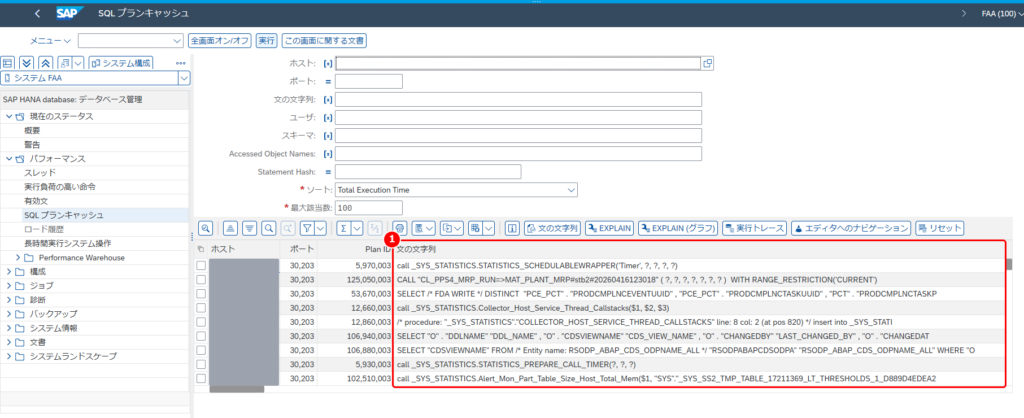Screen dimensions: 1024x418
Task: Select checkbox for Plan ID 106,880,003 row
Action: pyautogui.click(x=201, y=350)
